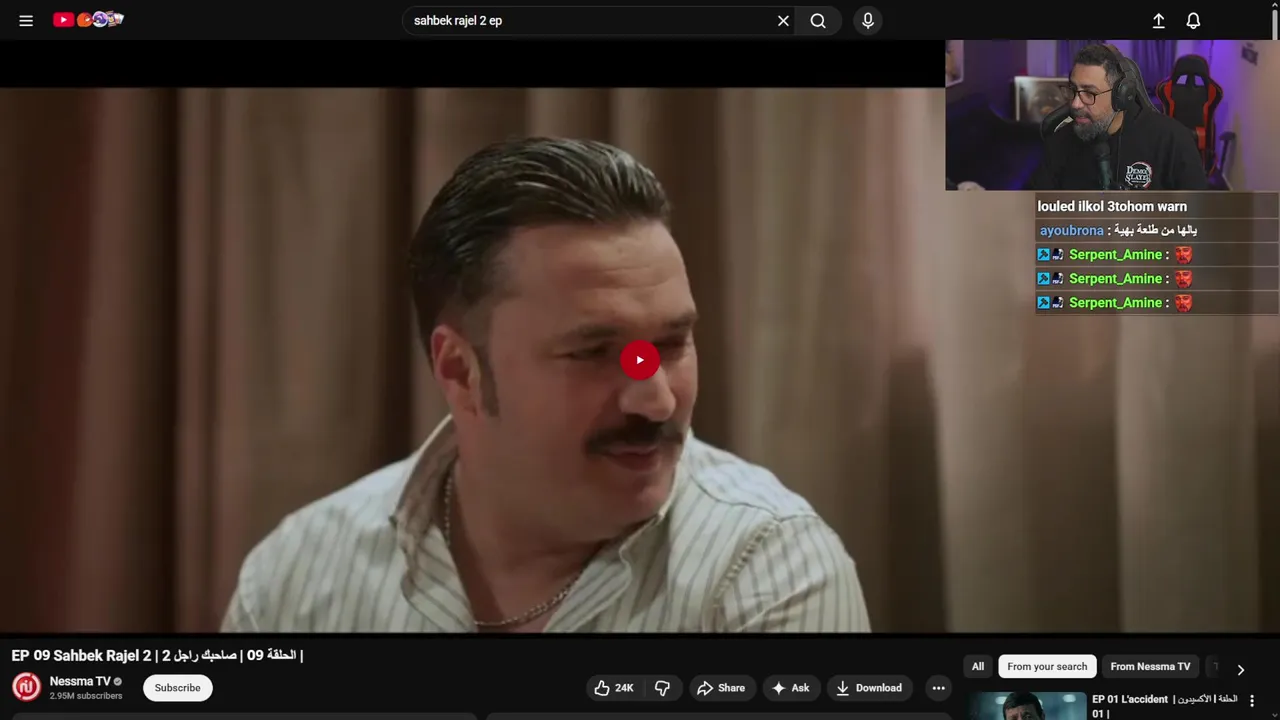Click the EP 09 Sahbek Rajel 2 title
The image size is (1280, 720).
coord(157,656)
